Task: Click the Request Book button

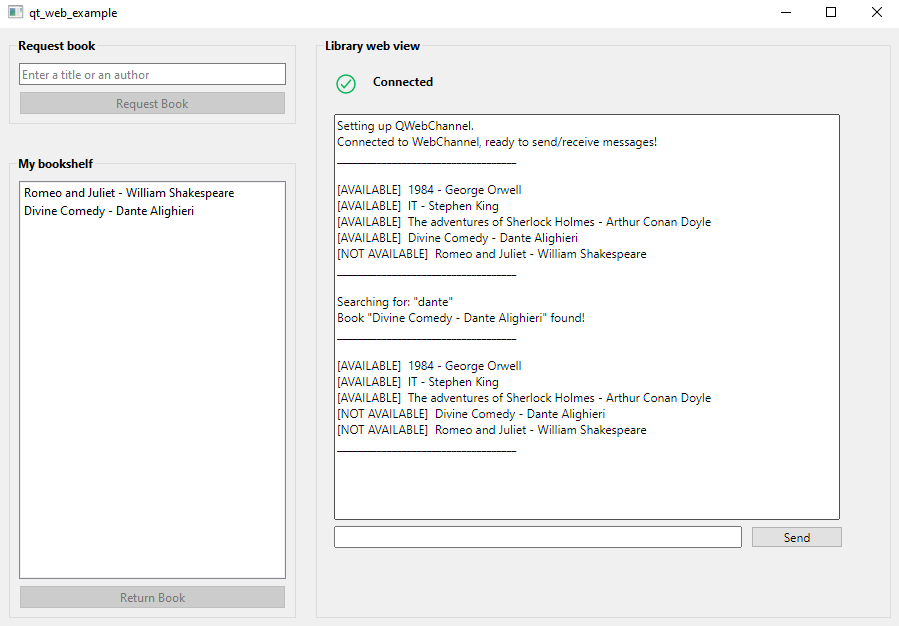Action: point(153,104)
